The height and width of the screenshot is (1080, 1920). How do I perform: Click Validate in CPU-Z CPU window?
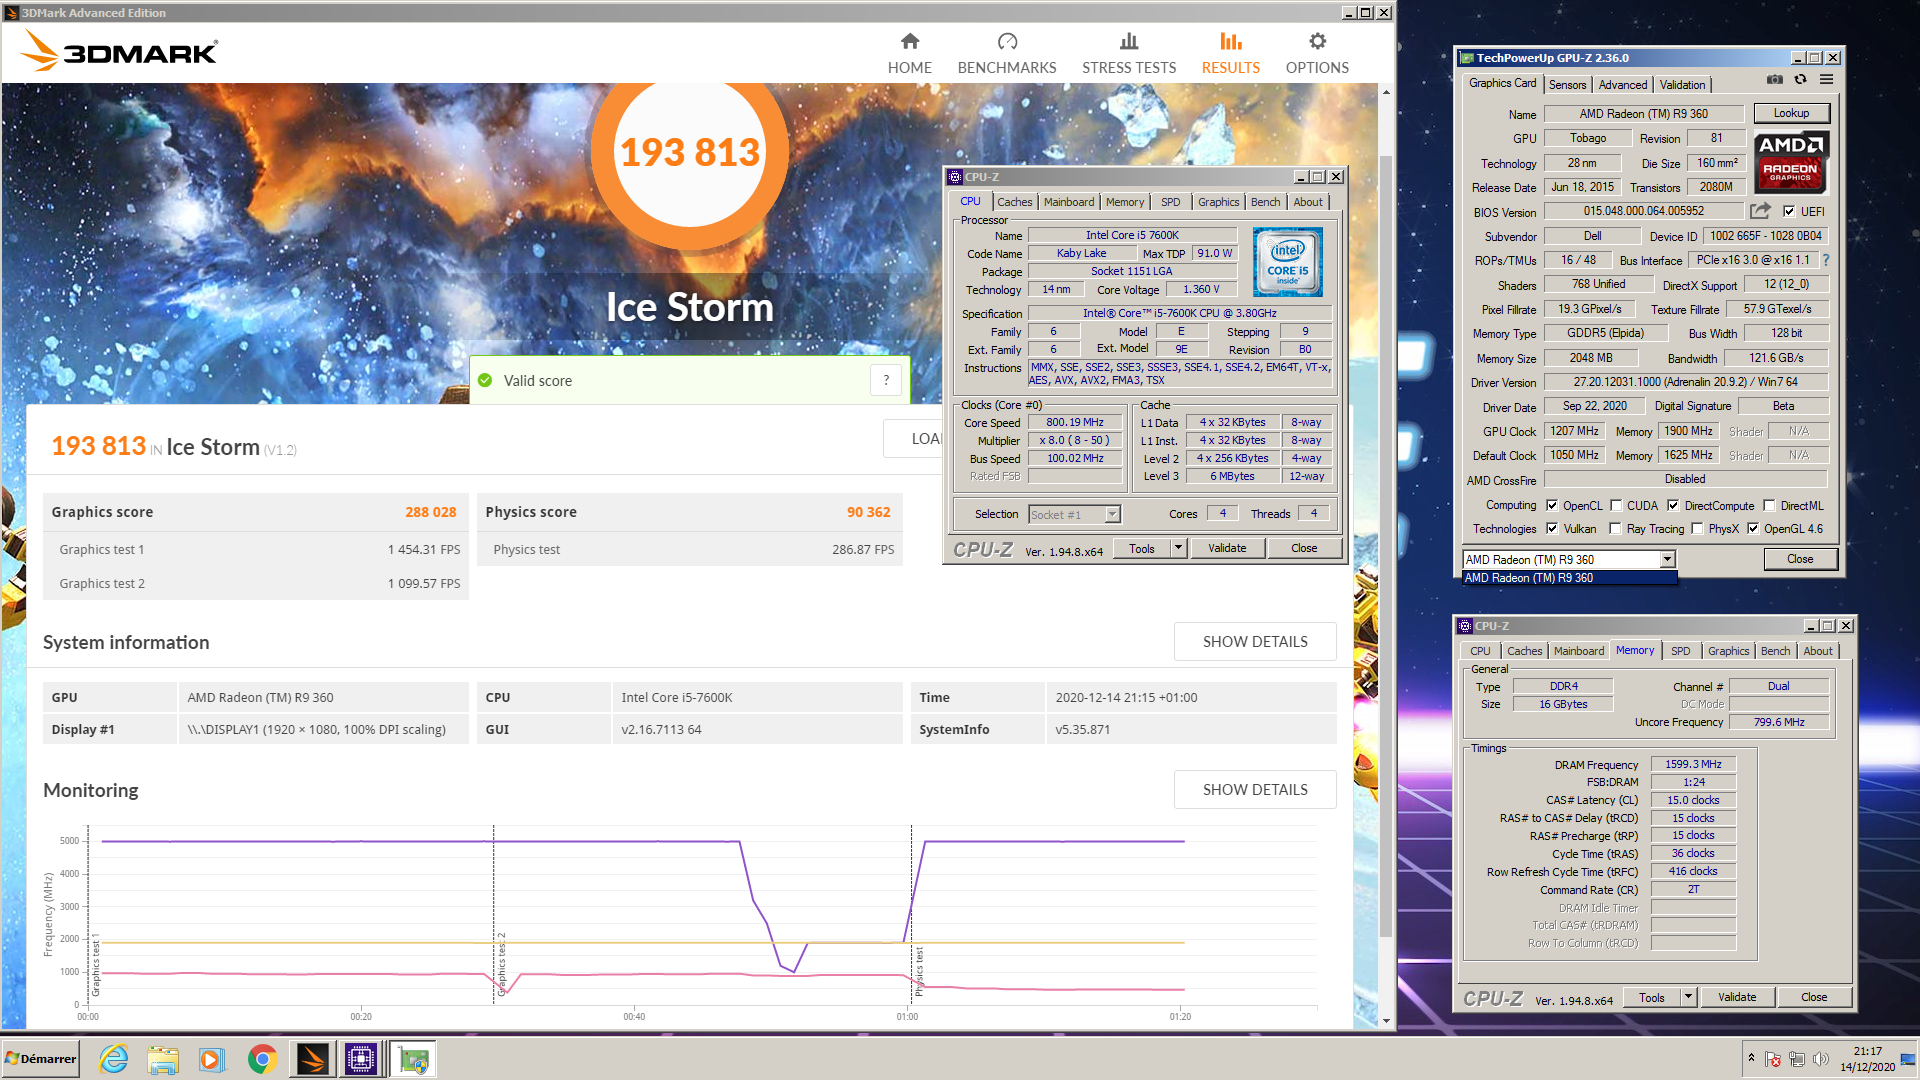click(x=1226, y=548)
